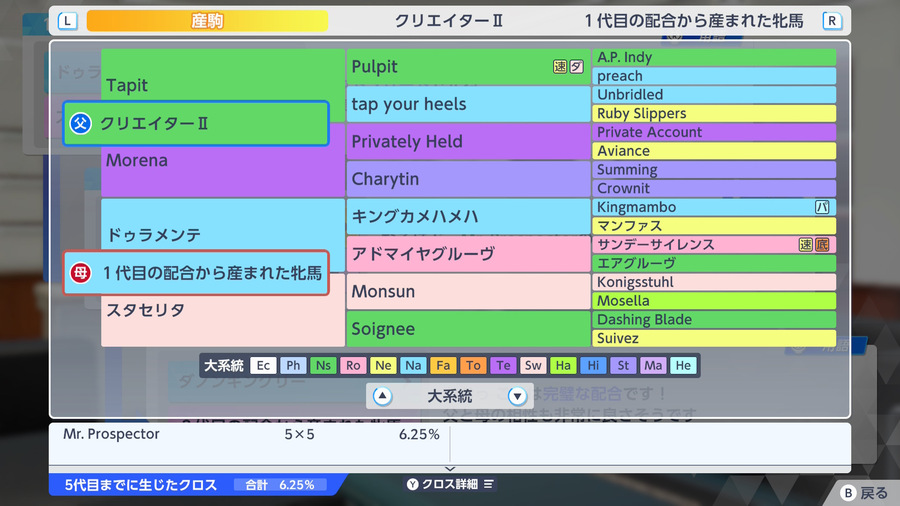
Task: Select the Pulpit pedigree cell
Action: click(468, 67)
